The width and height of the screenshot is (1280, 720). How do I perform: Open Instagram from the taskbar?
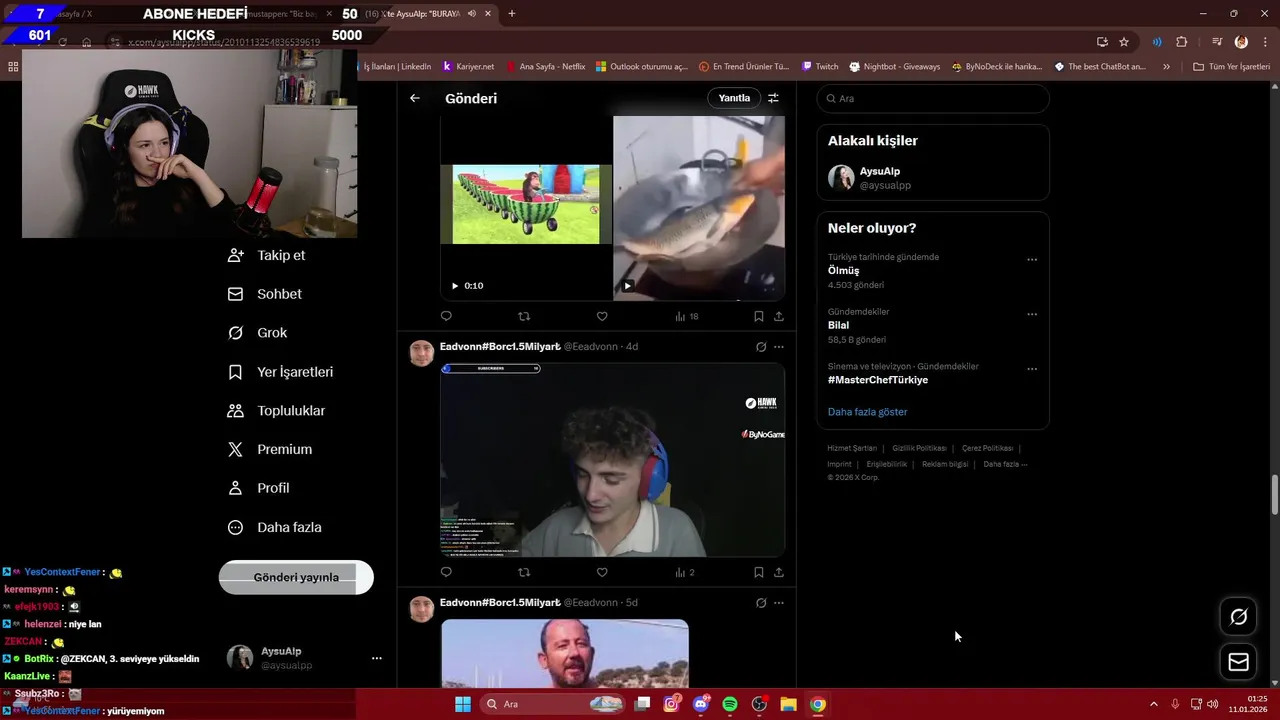tap(672, 704)
